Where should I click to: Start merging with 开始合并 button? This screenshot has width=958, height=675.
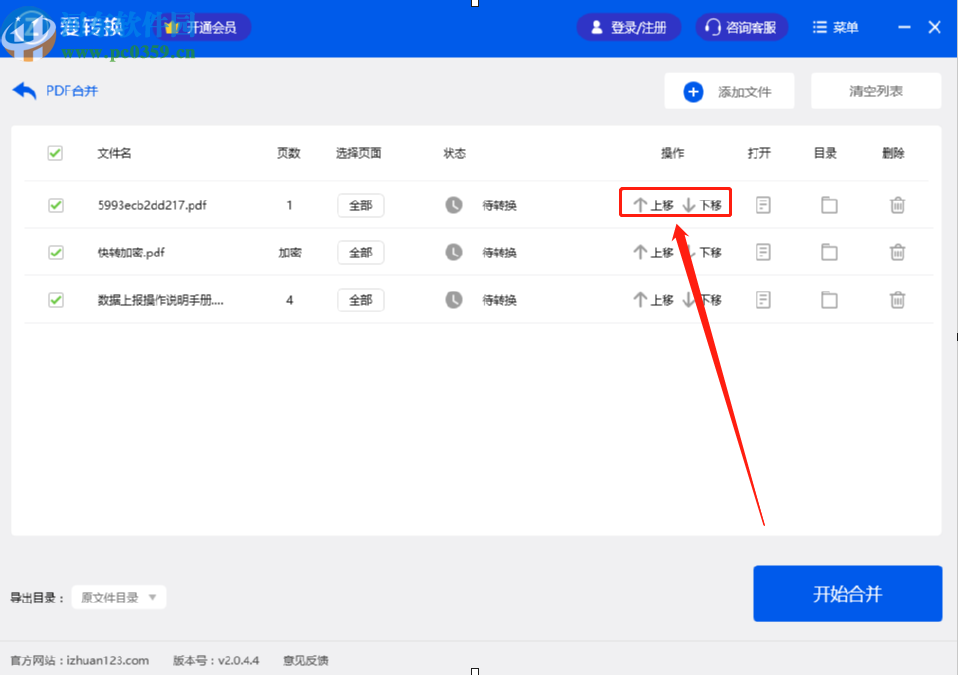coord(847,594)
